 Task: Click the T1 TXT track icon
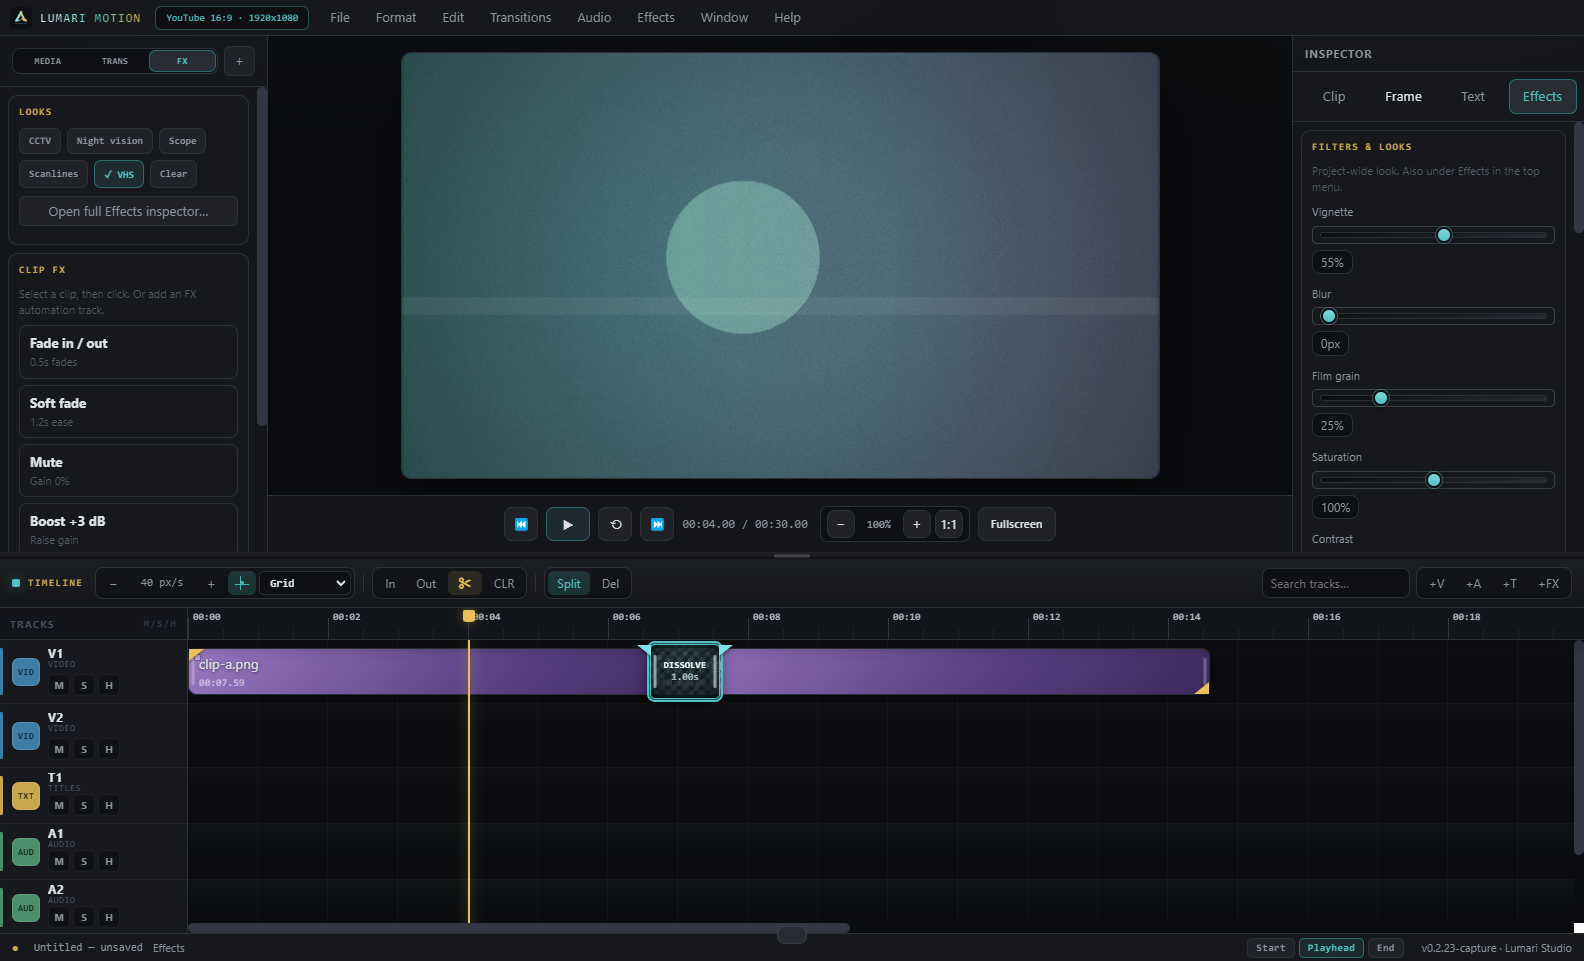coord(26,796)
